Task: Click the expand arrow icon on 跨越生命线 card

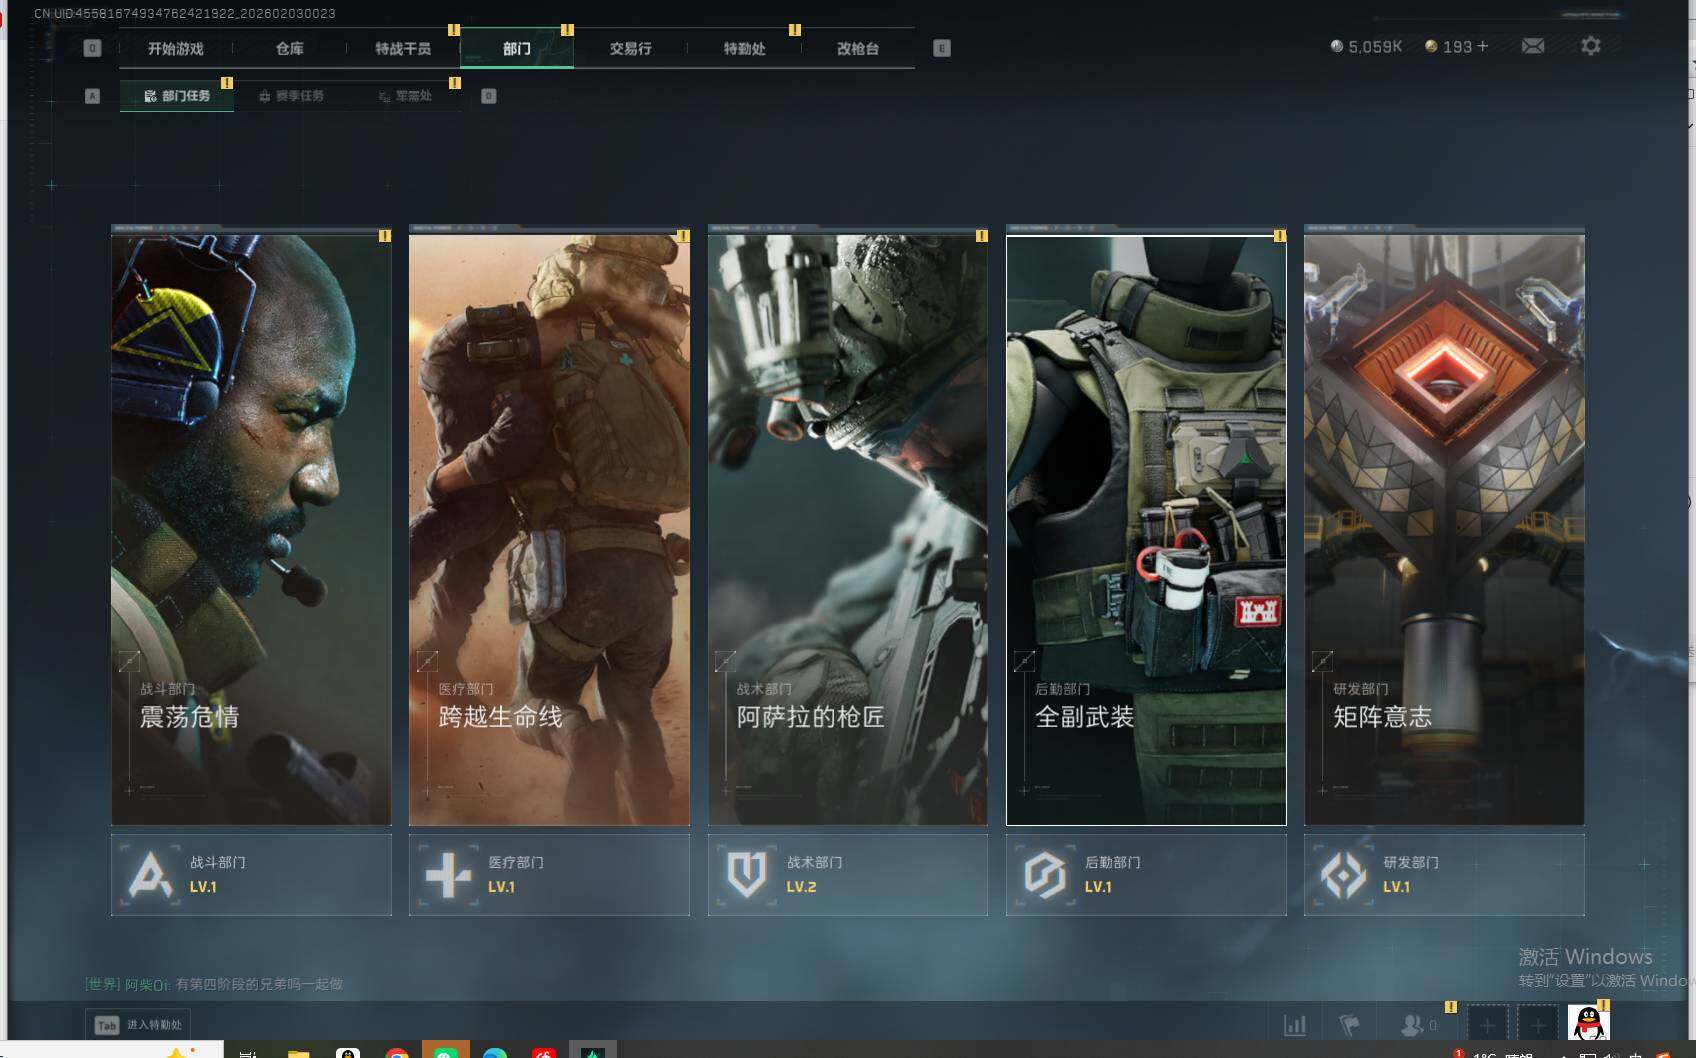Action: click(427, 661)
